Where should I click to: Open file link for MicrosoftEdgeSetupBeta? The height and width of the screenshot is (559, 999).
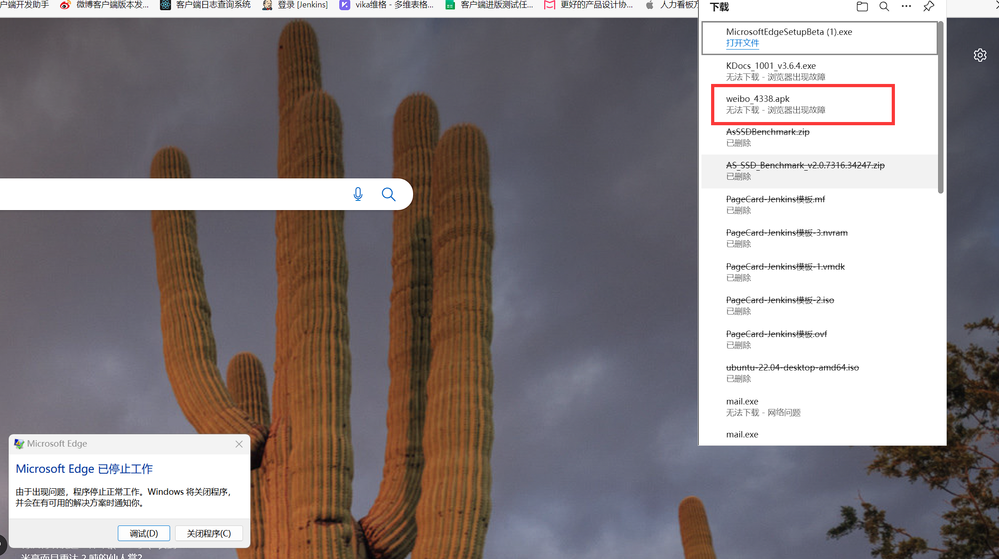point(742,43)
